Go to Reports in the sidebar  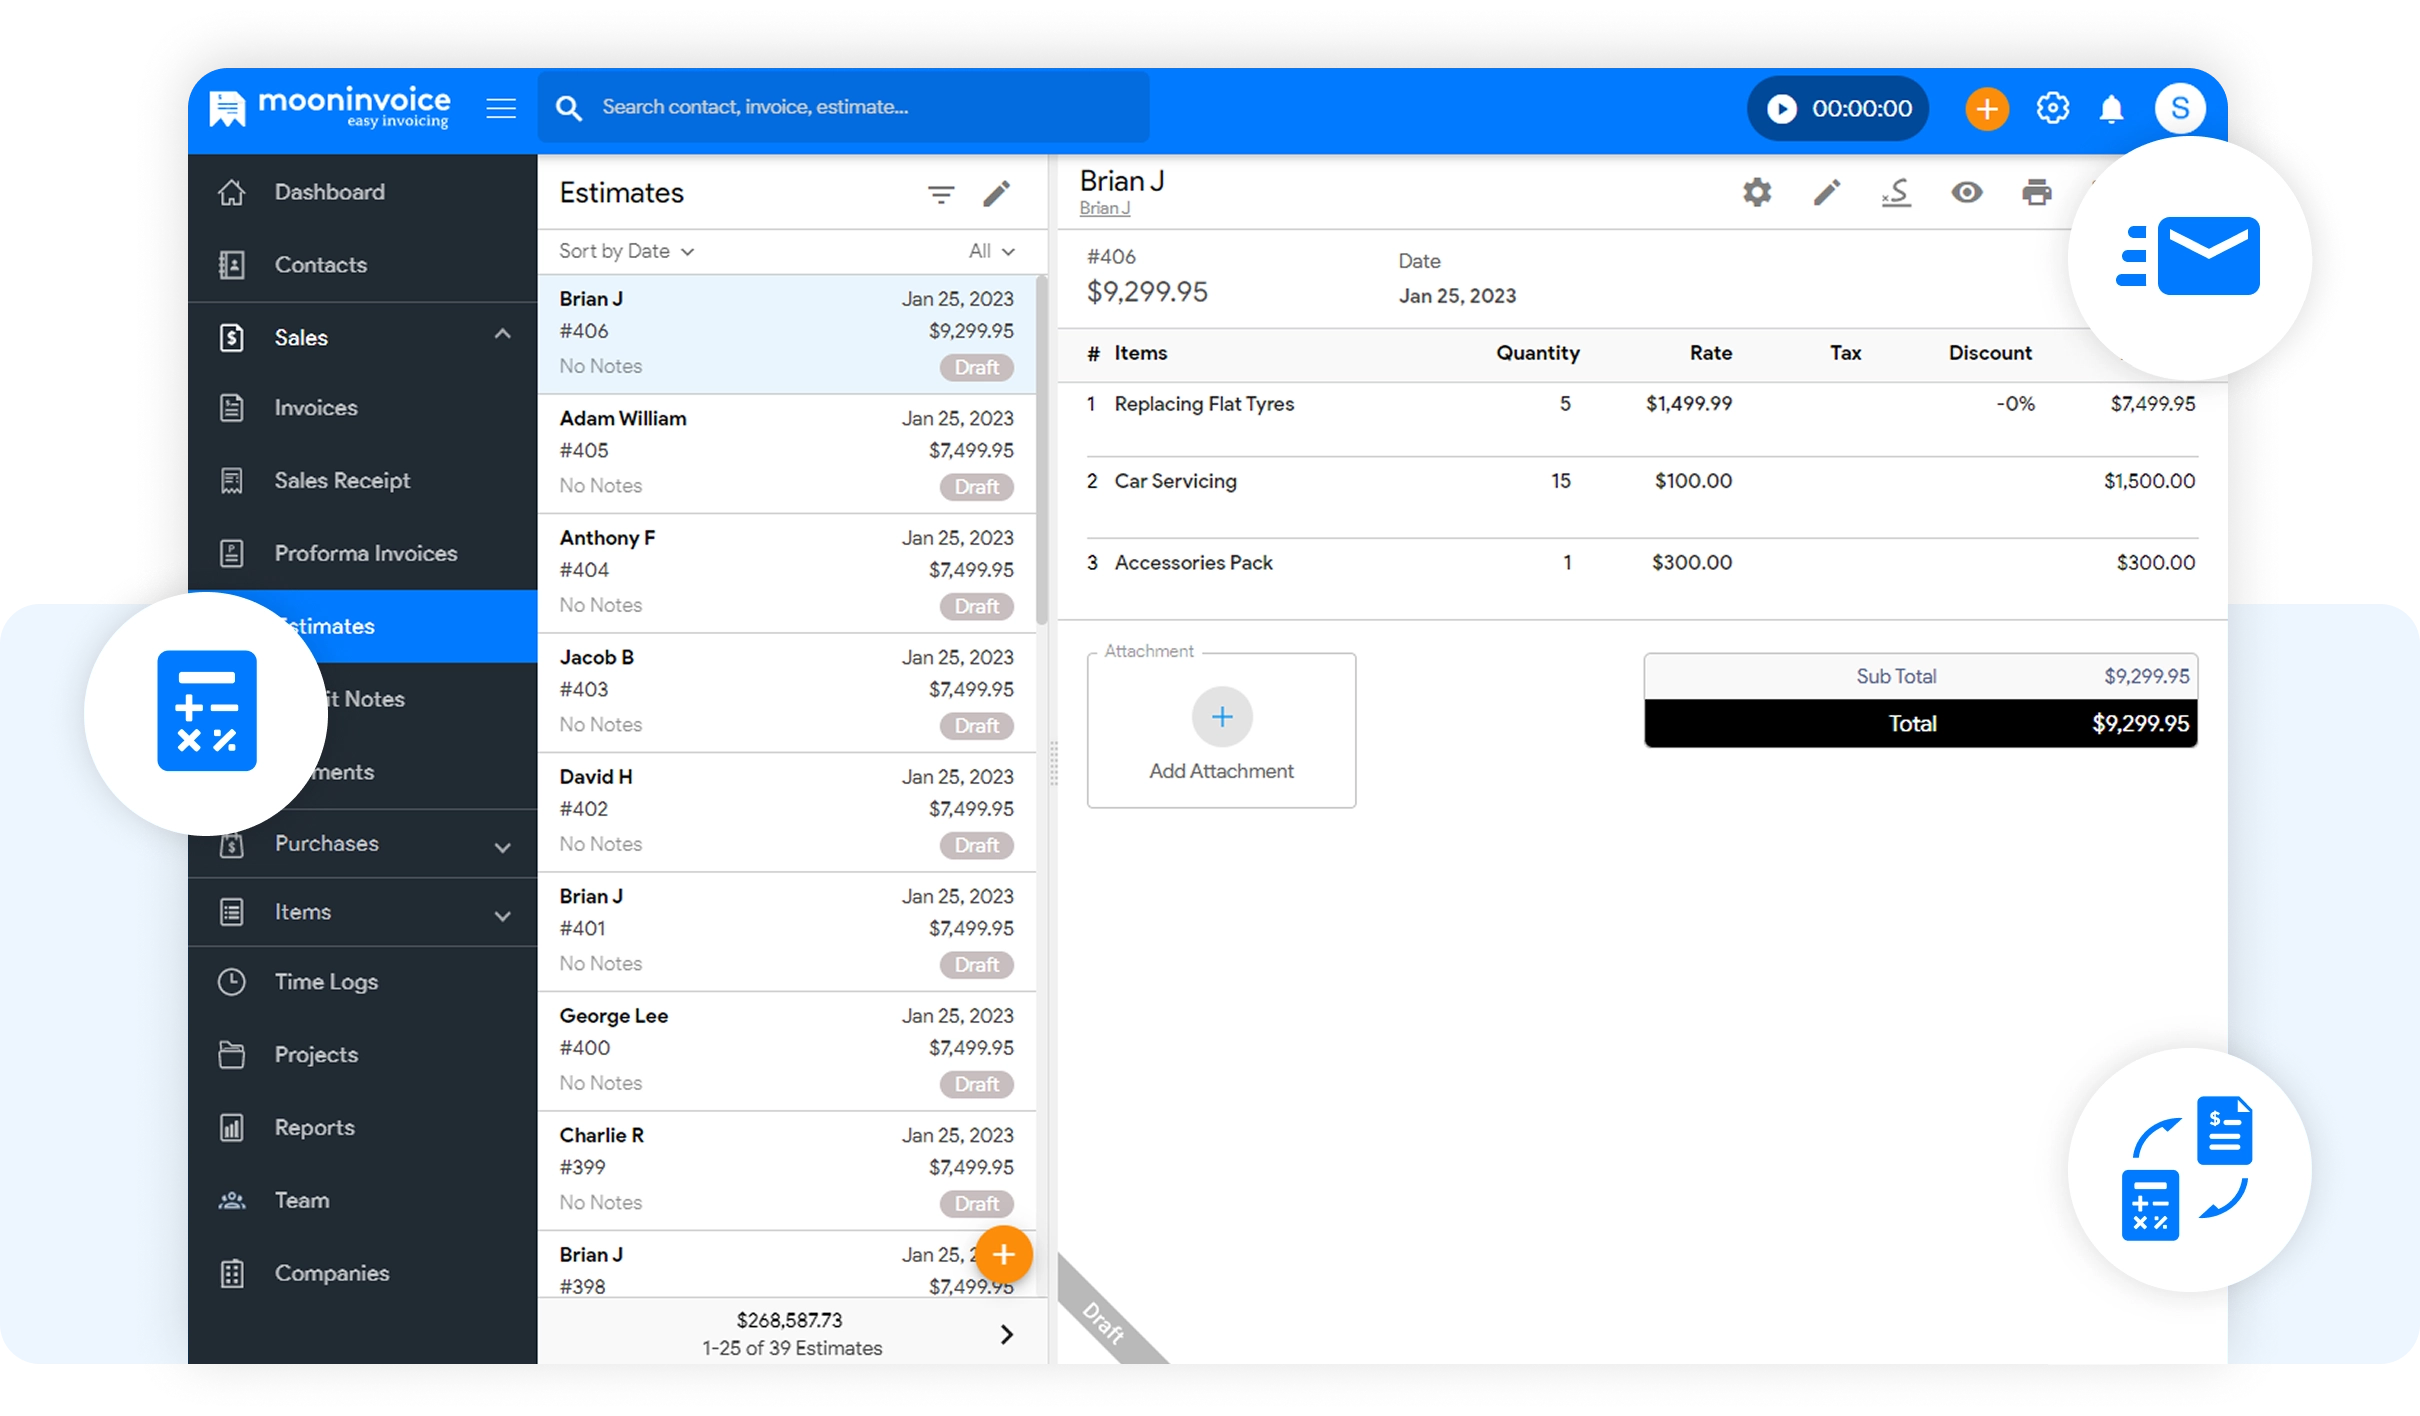(x=314, y=1128)
